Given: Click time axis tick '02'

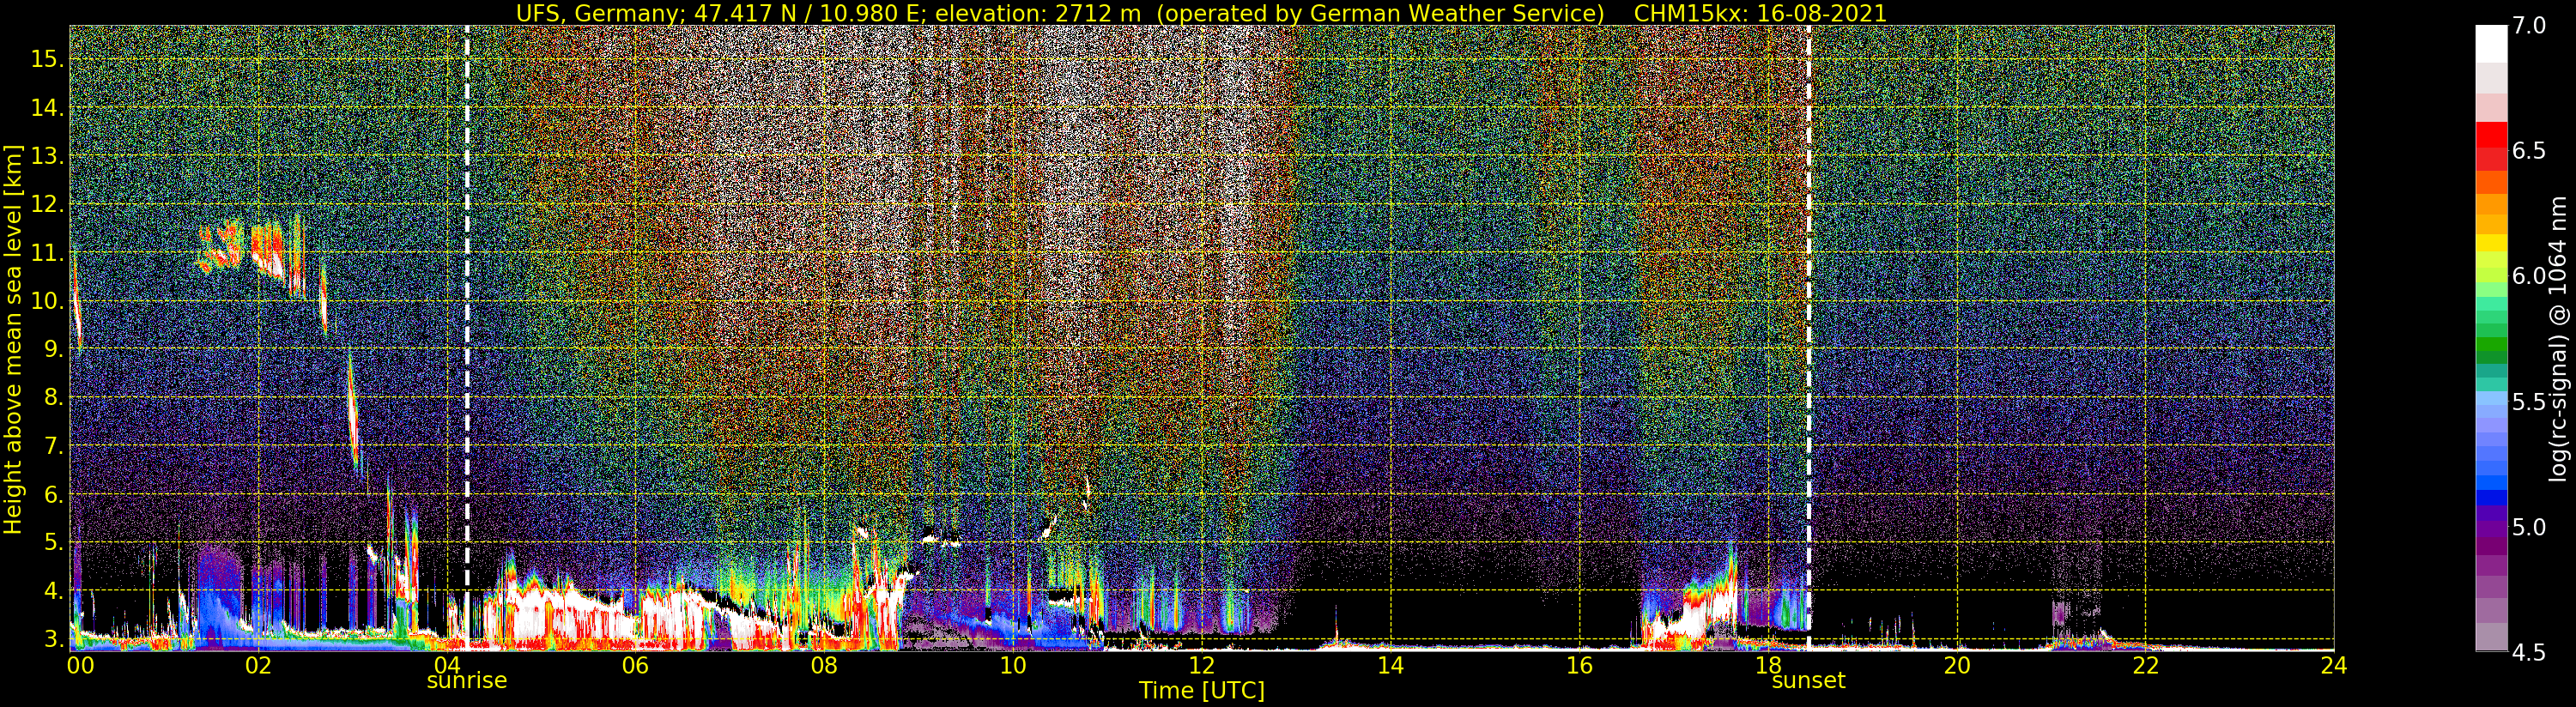Looking at the screenshot, I should pyautogui.click(x=258, y=665).
